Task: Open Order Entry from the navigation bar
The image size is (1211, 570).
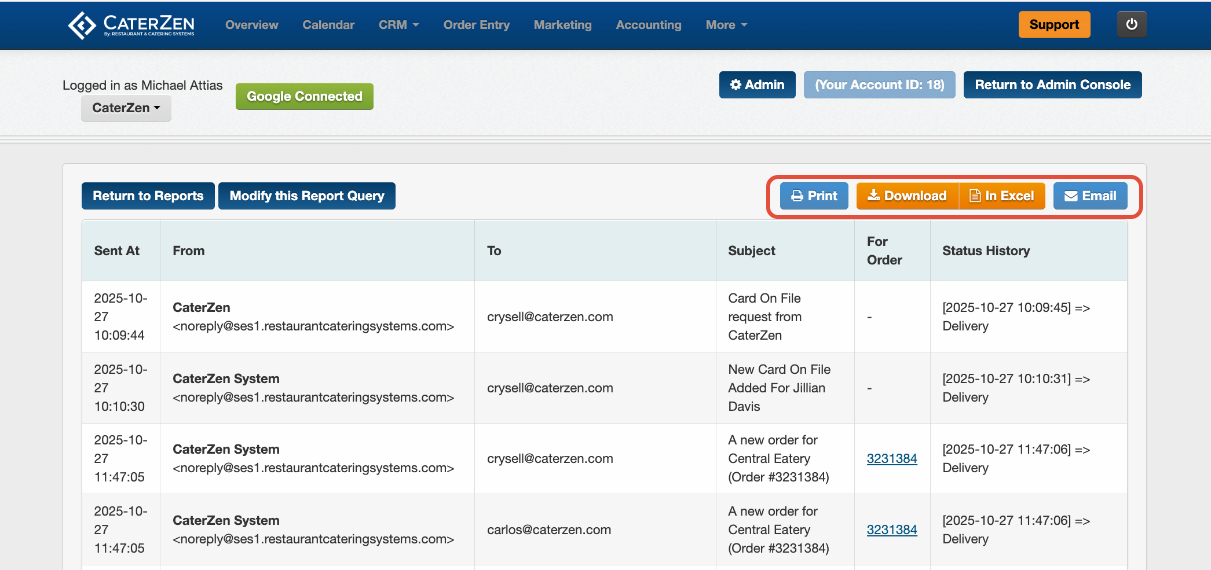Action: [476, 25]
